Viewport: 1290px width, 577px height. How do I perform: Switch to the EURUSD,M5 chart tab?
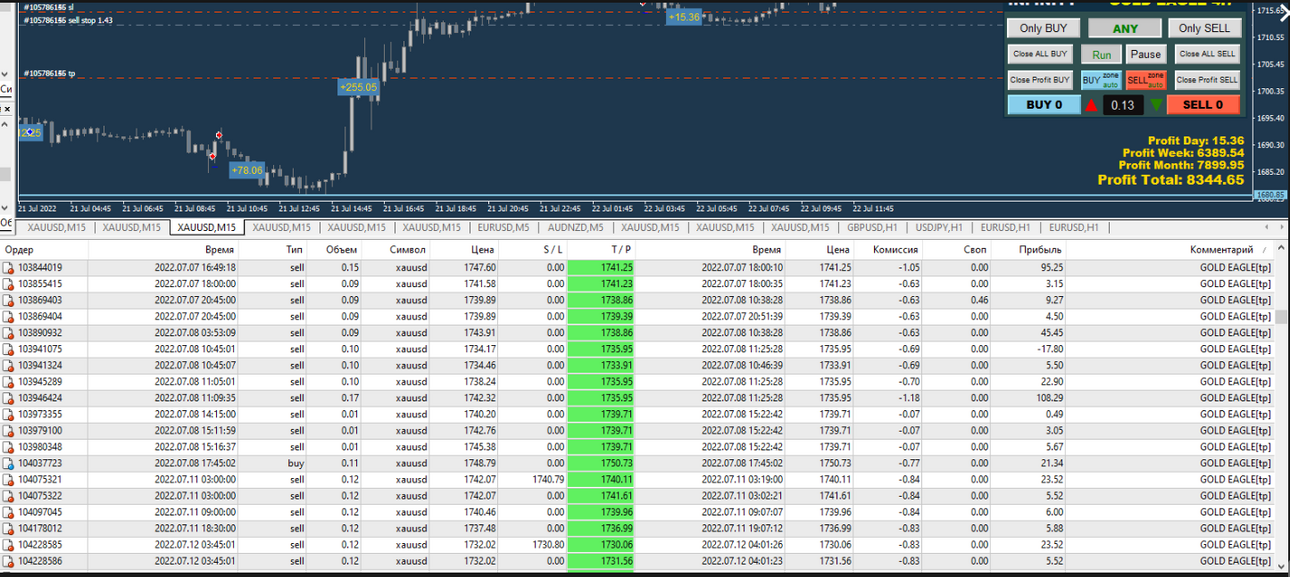[504, 228]
